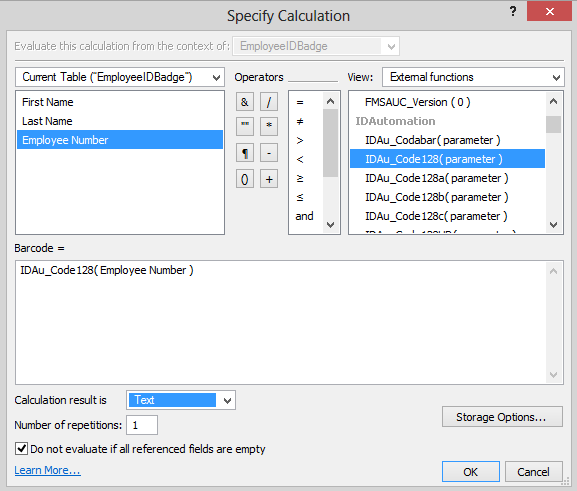The height and width of the screenshot is (491, 577).
Task: Open the Calculation result type dropdown
Action: (181, 400)
